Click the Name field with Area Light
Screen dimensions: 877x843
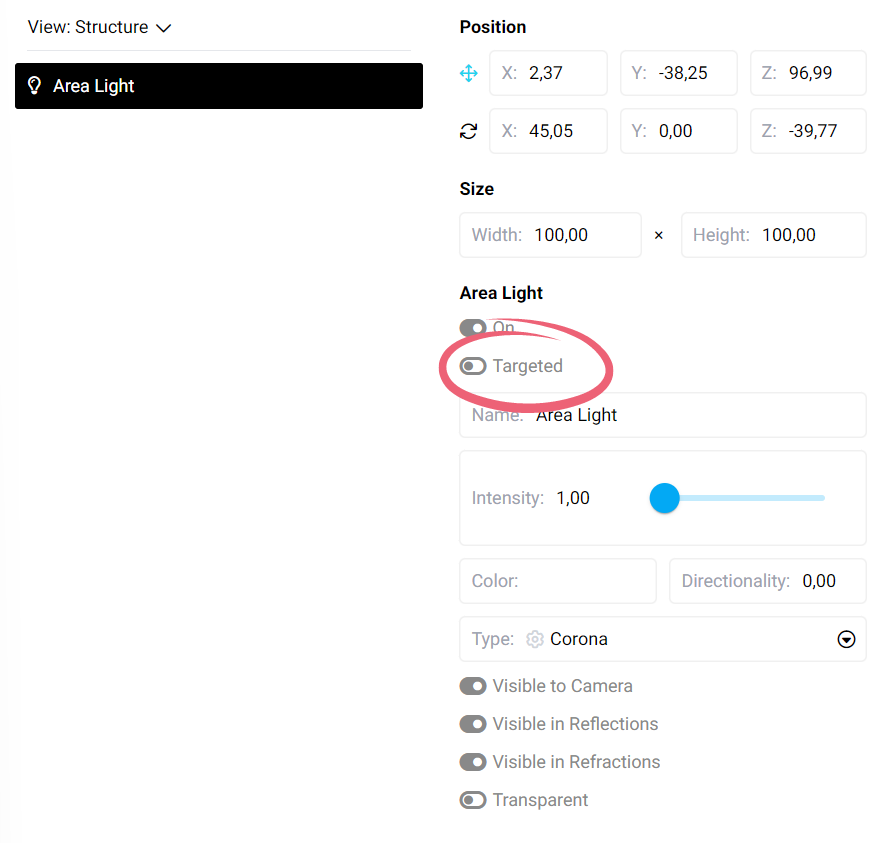pos(690,415)
